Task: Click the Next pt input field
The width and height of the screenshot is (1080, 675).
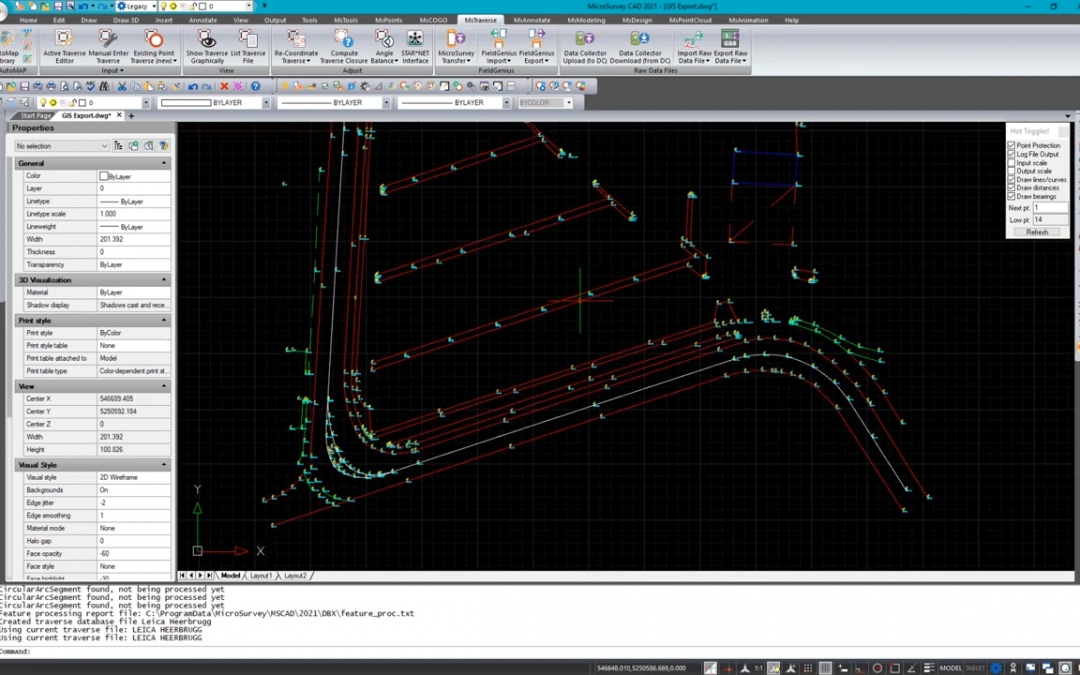Action: tap(1050, 208)
